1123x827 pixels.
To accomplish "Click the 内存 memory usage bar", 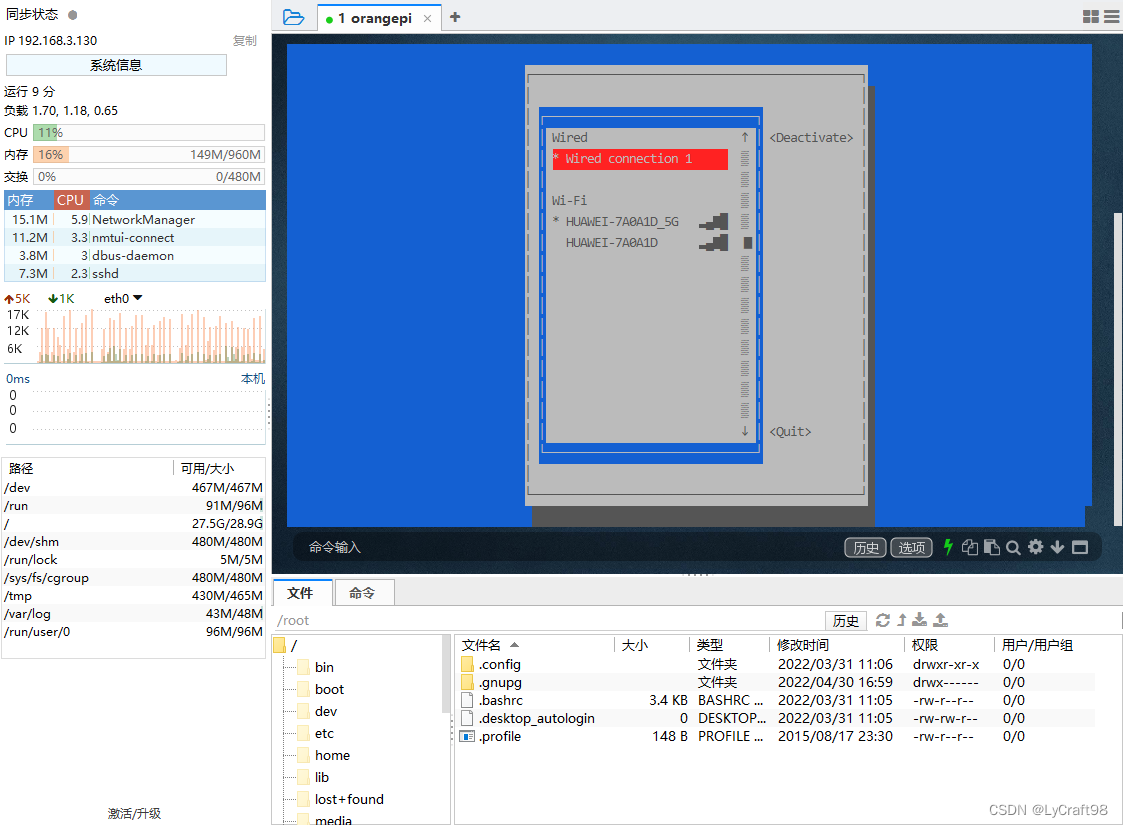I will pos(149,155).
